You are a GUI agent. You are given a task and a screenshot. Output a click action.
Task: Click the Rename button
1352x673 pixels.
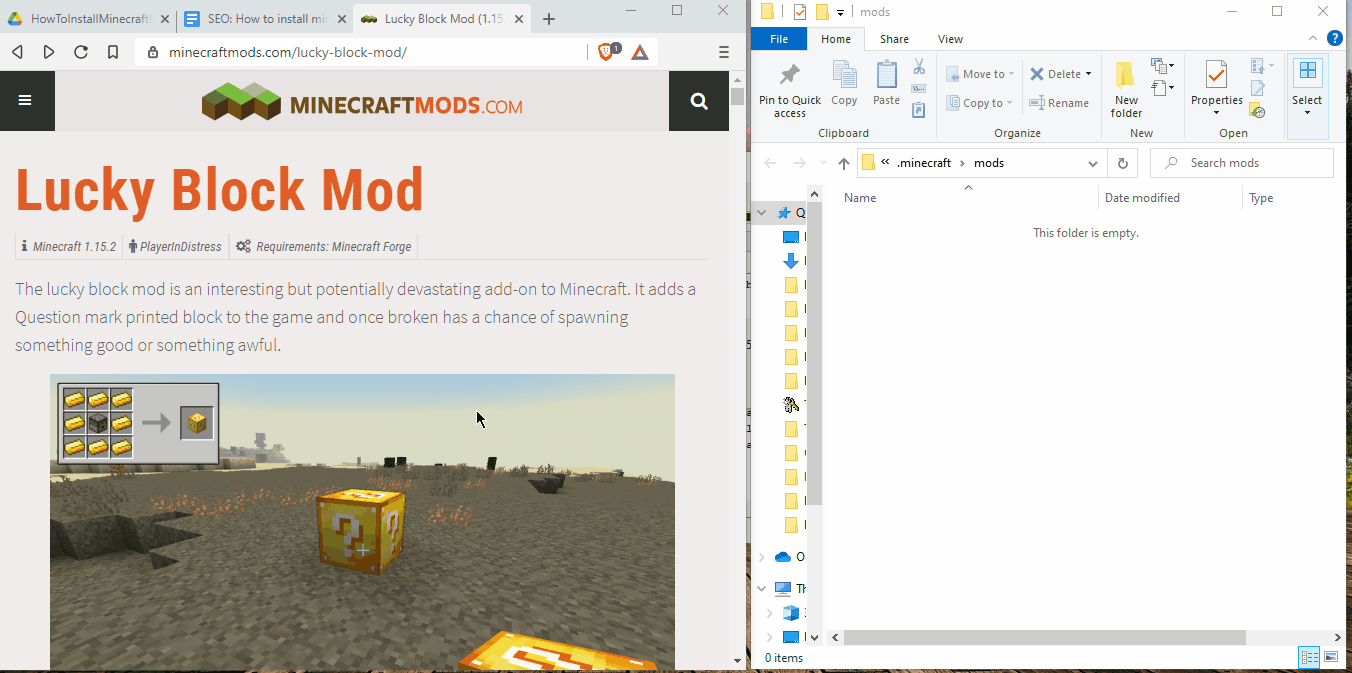pos(1059,103)
